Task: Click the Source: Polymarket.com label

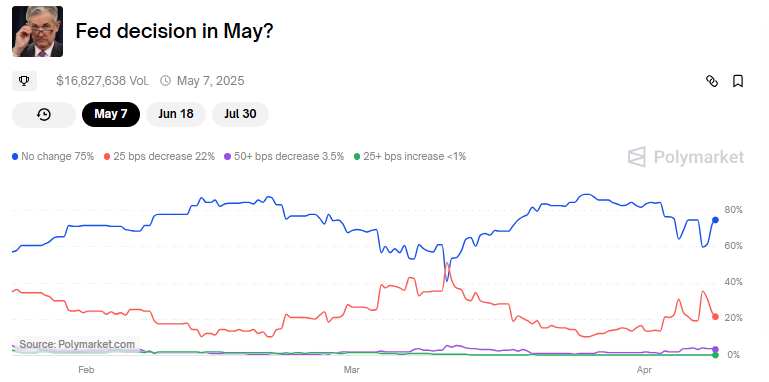Action: point(77,344)
